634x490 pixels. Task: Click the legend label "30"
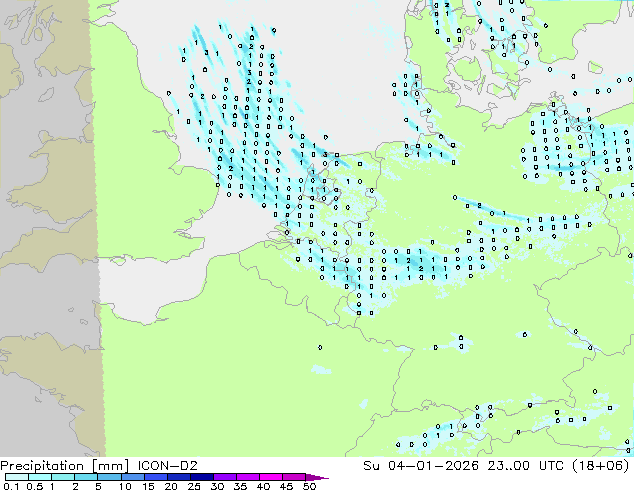217,486
